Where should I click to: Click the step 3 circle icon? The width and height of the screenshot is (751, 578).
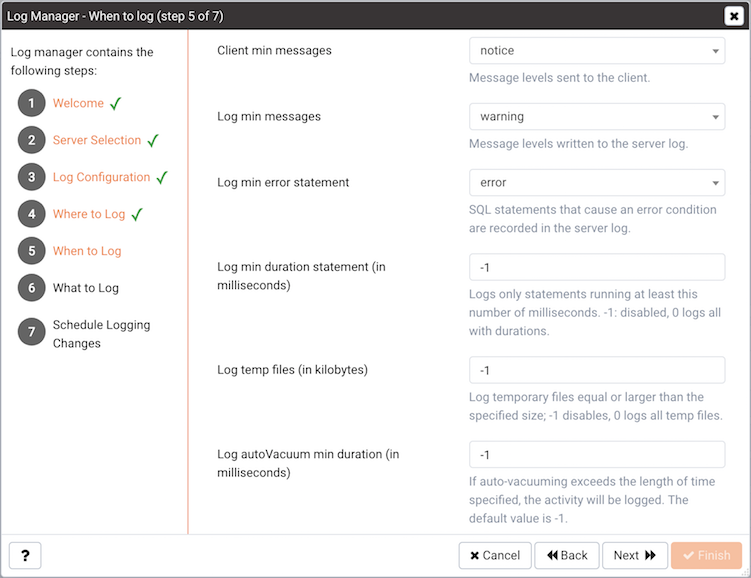[x=32, y=177]
